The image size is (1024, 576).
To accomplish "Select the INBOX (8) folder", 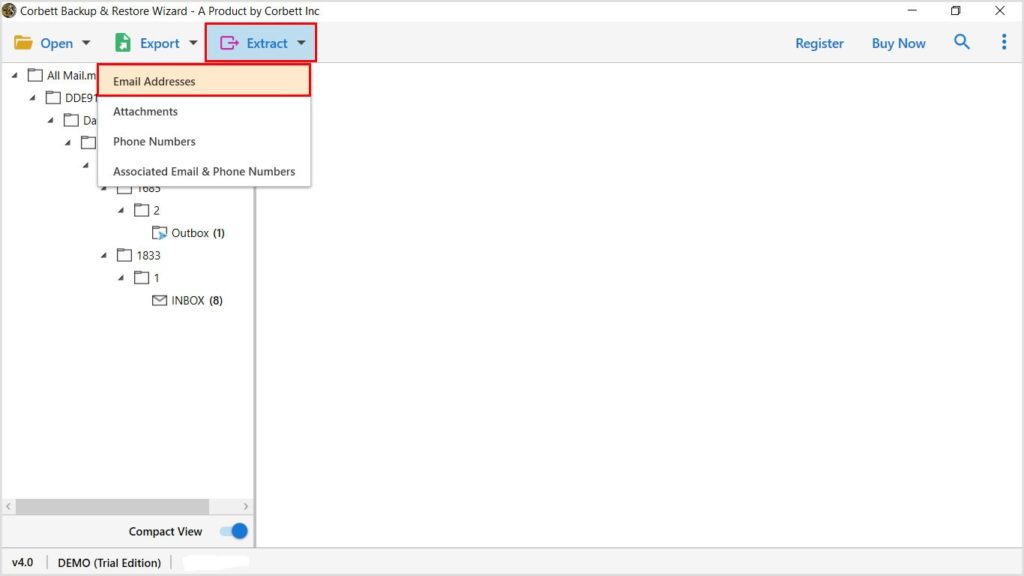I will pyautogui.click(x=197, y=300).
